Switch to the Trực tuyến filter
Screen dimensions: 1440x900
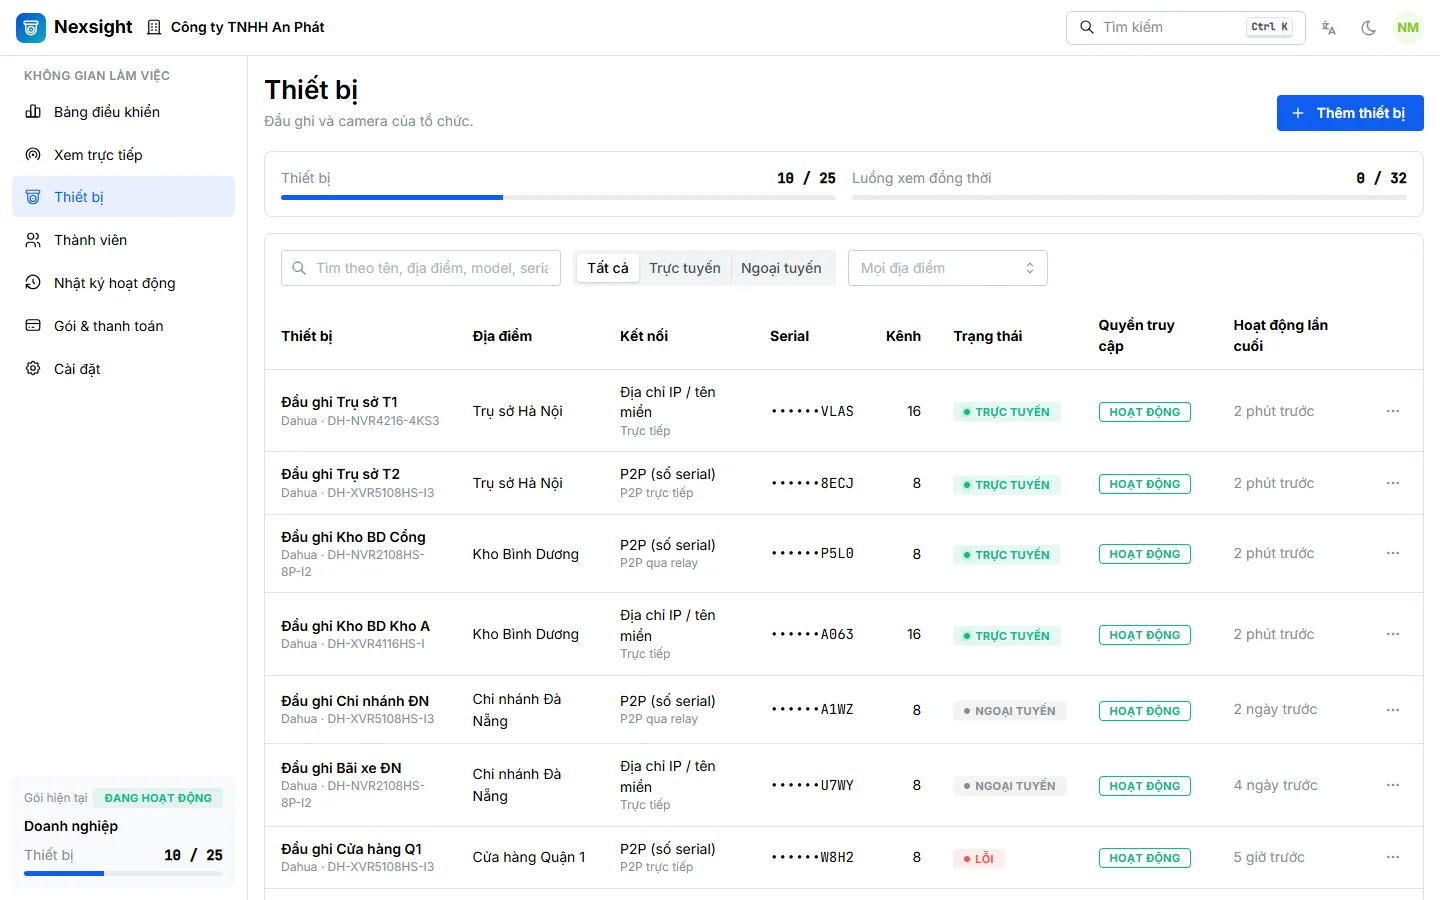point(685,268)
